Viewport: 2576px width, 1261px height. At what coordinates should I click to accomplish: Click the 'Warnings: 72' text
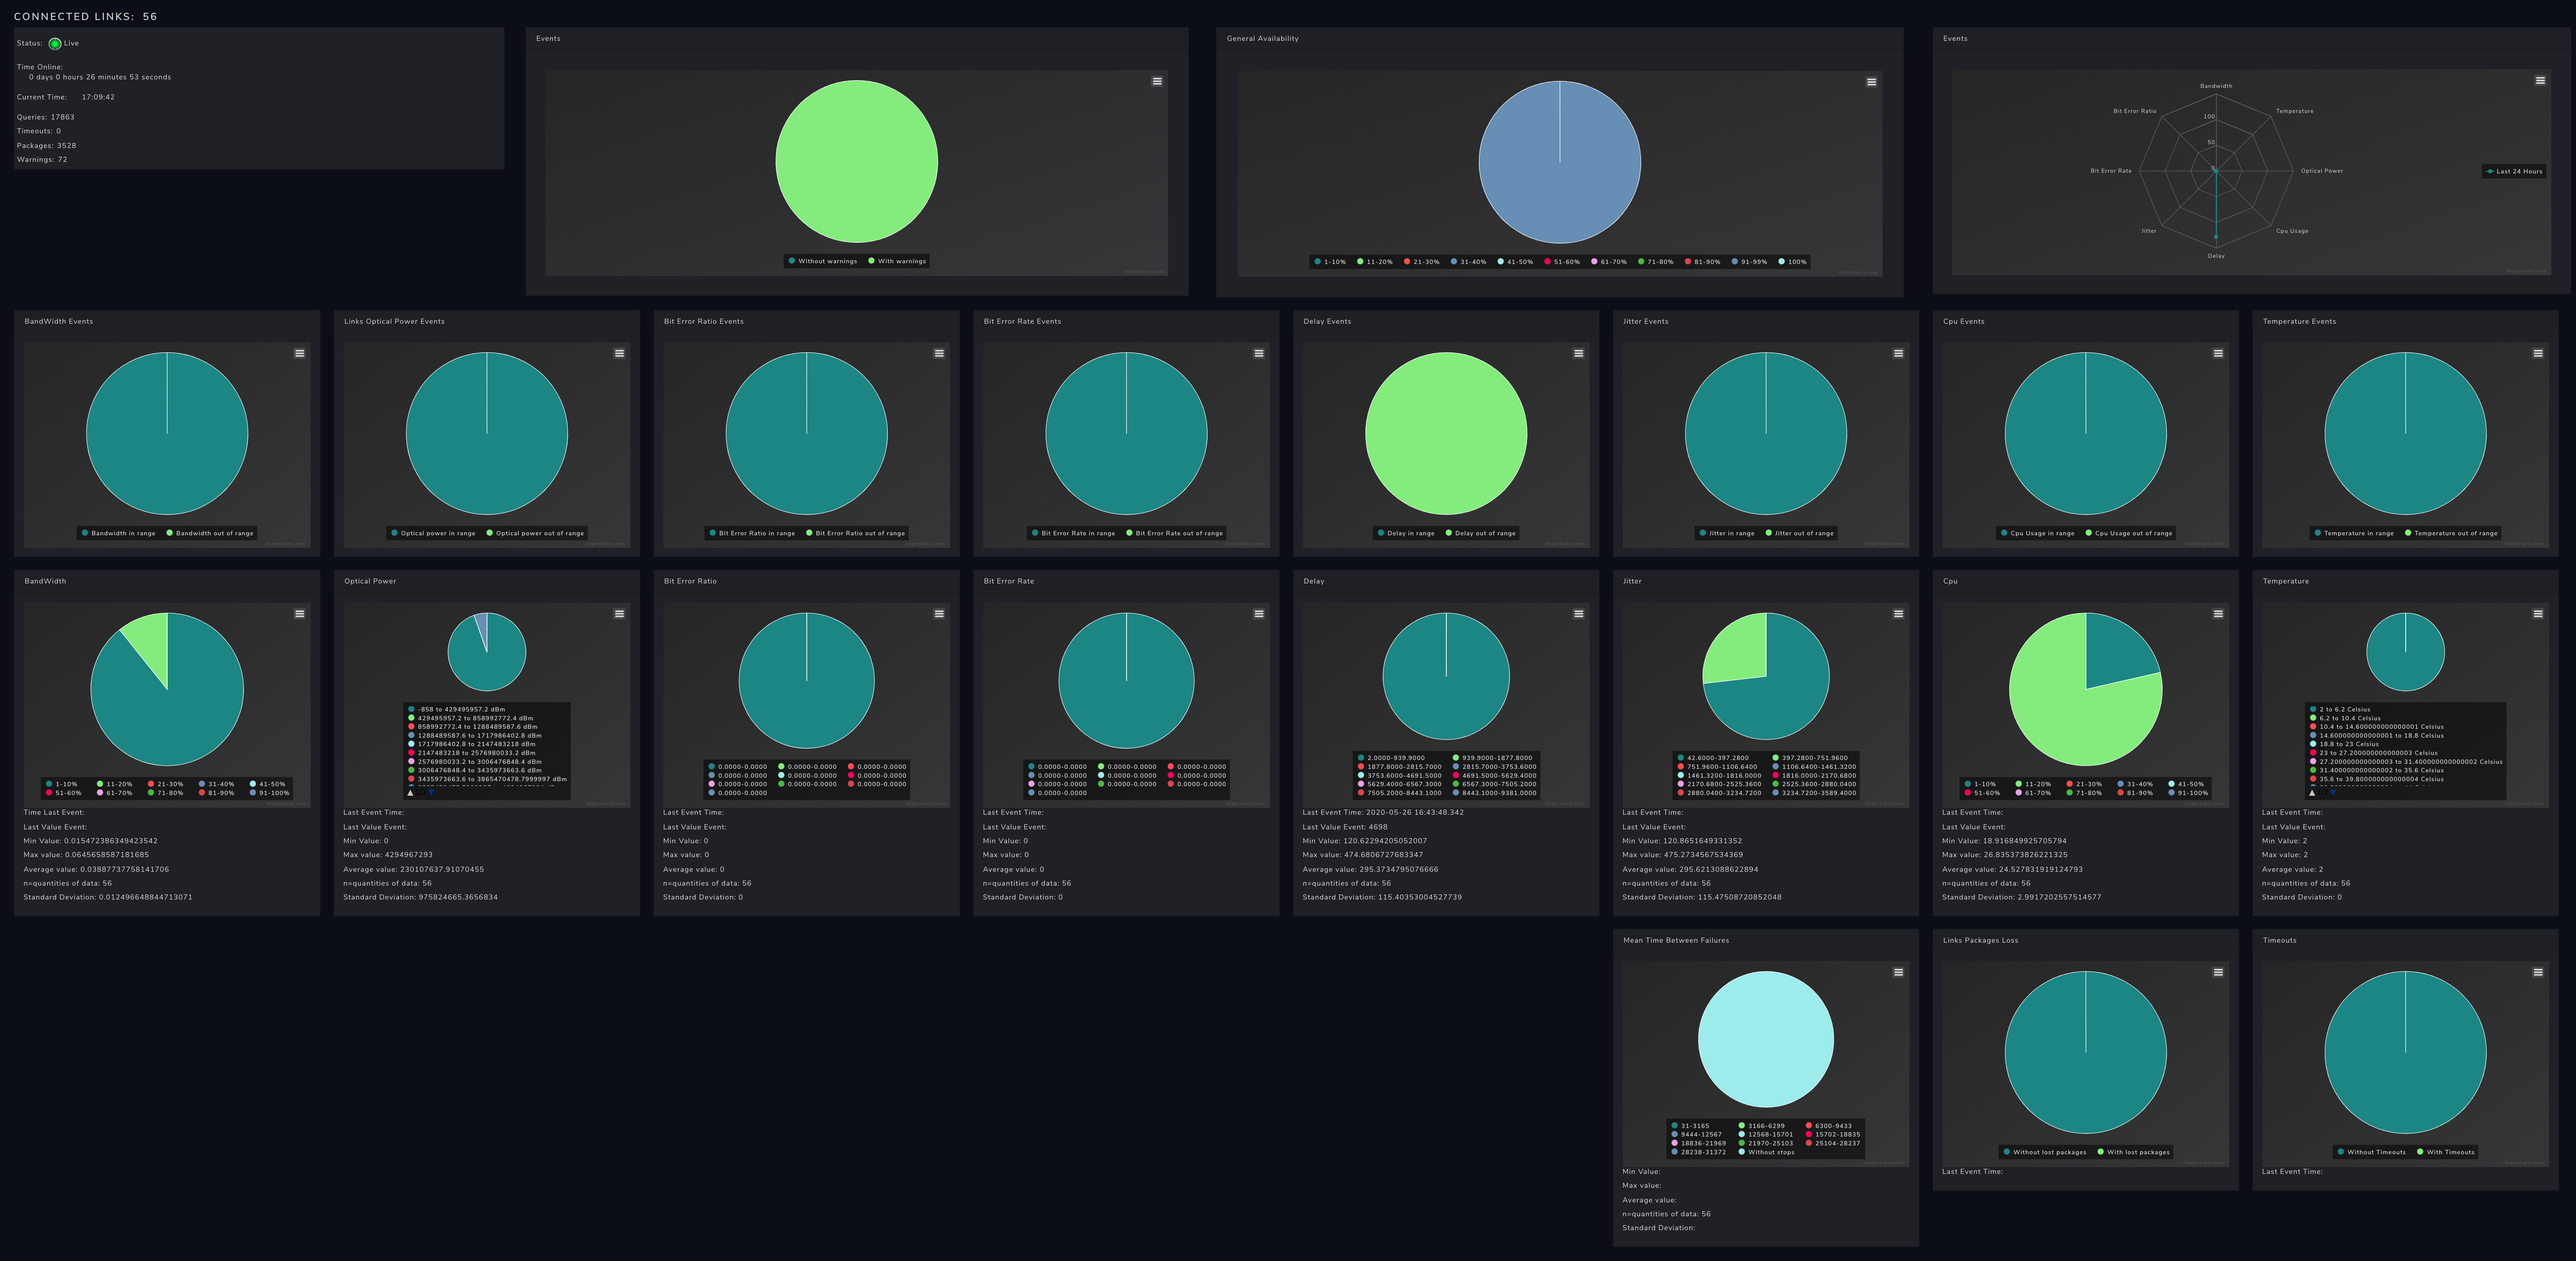[x=42, y=160]
